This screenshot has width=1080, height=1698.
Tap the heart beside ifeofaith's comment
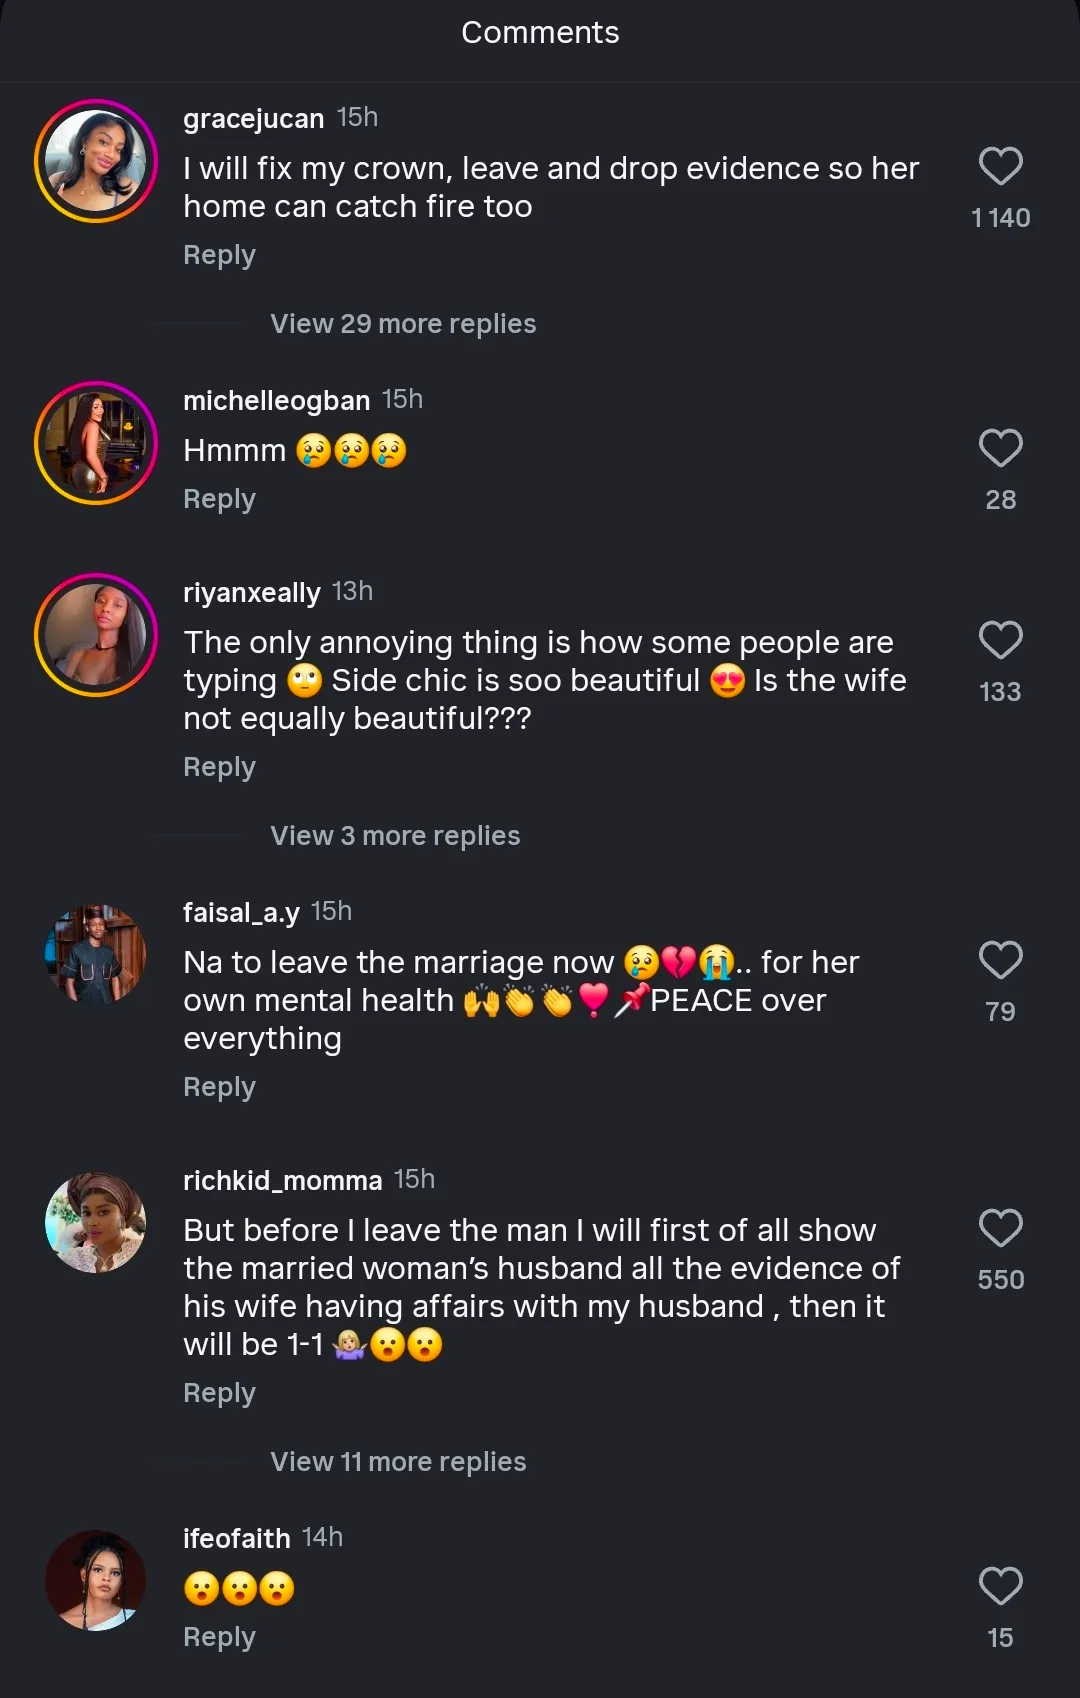1000,1587
